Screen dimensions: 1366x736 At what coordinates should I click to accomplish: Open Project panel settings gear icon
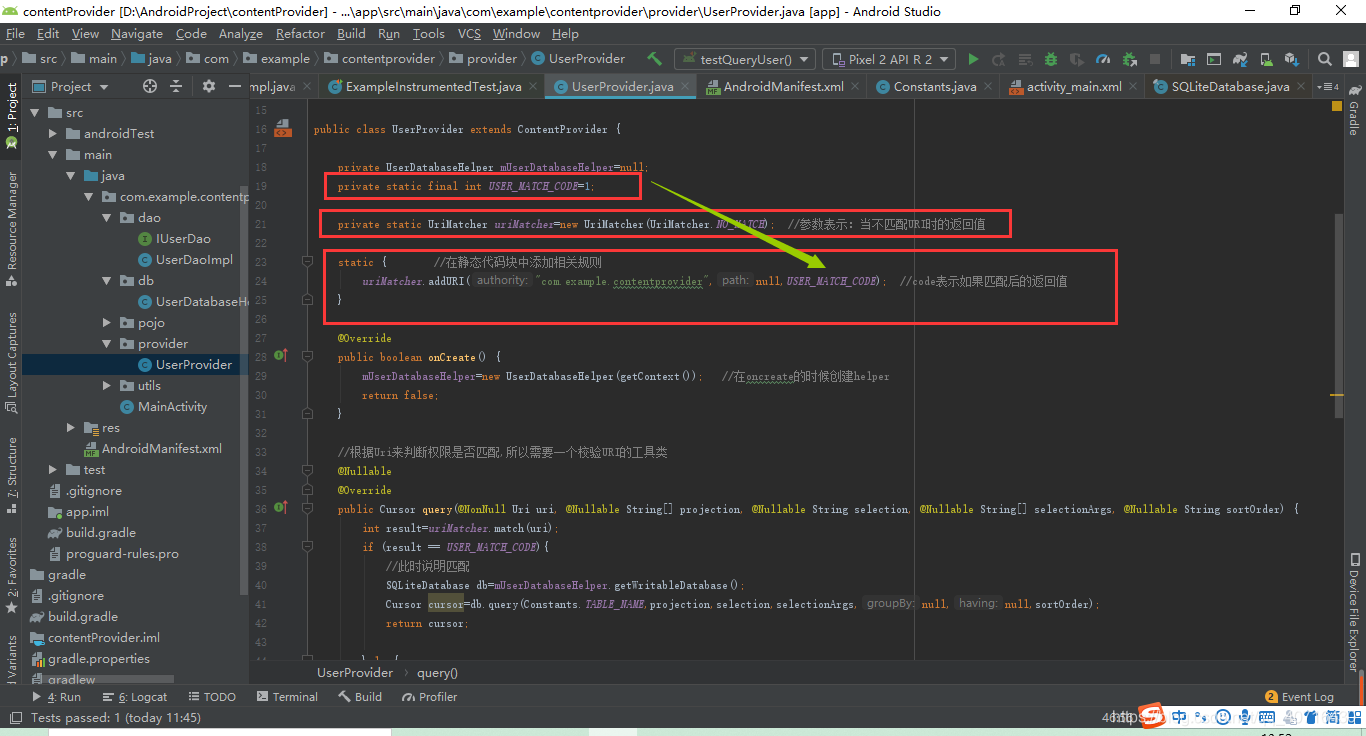(x=209, y=87)
